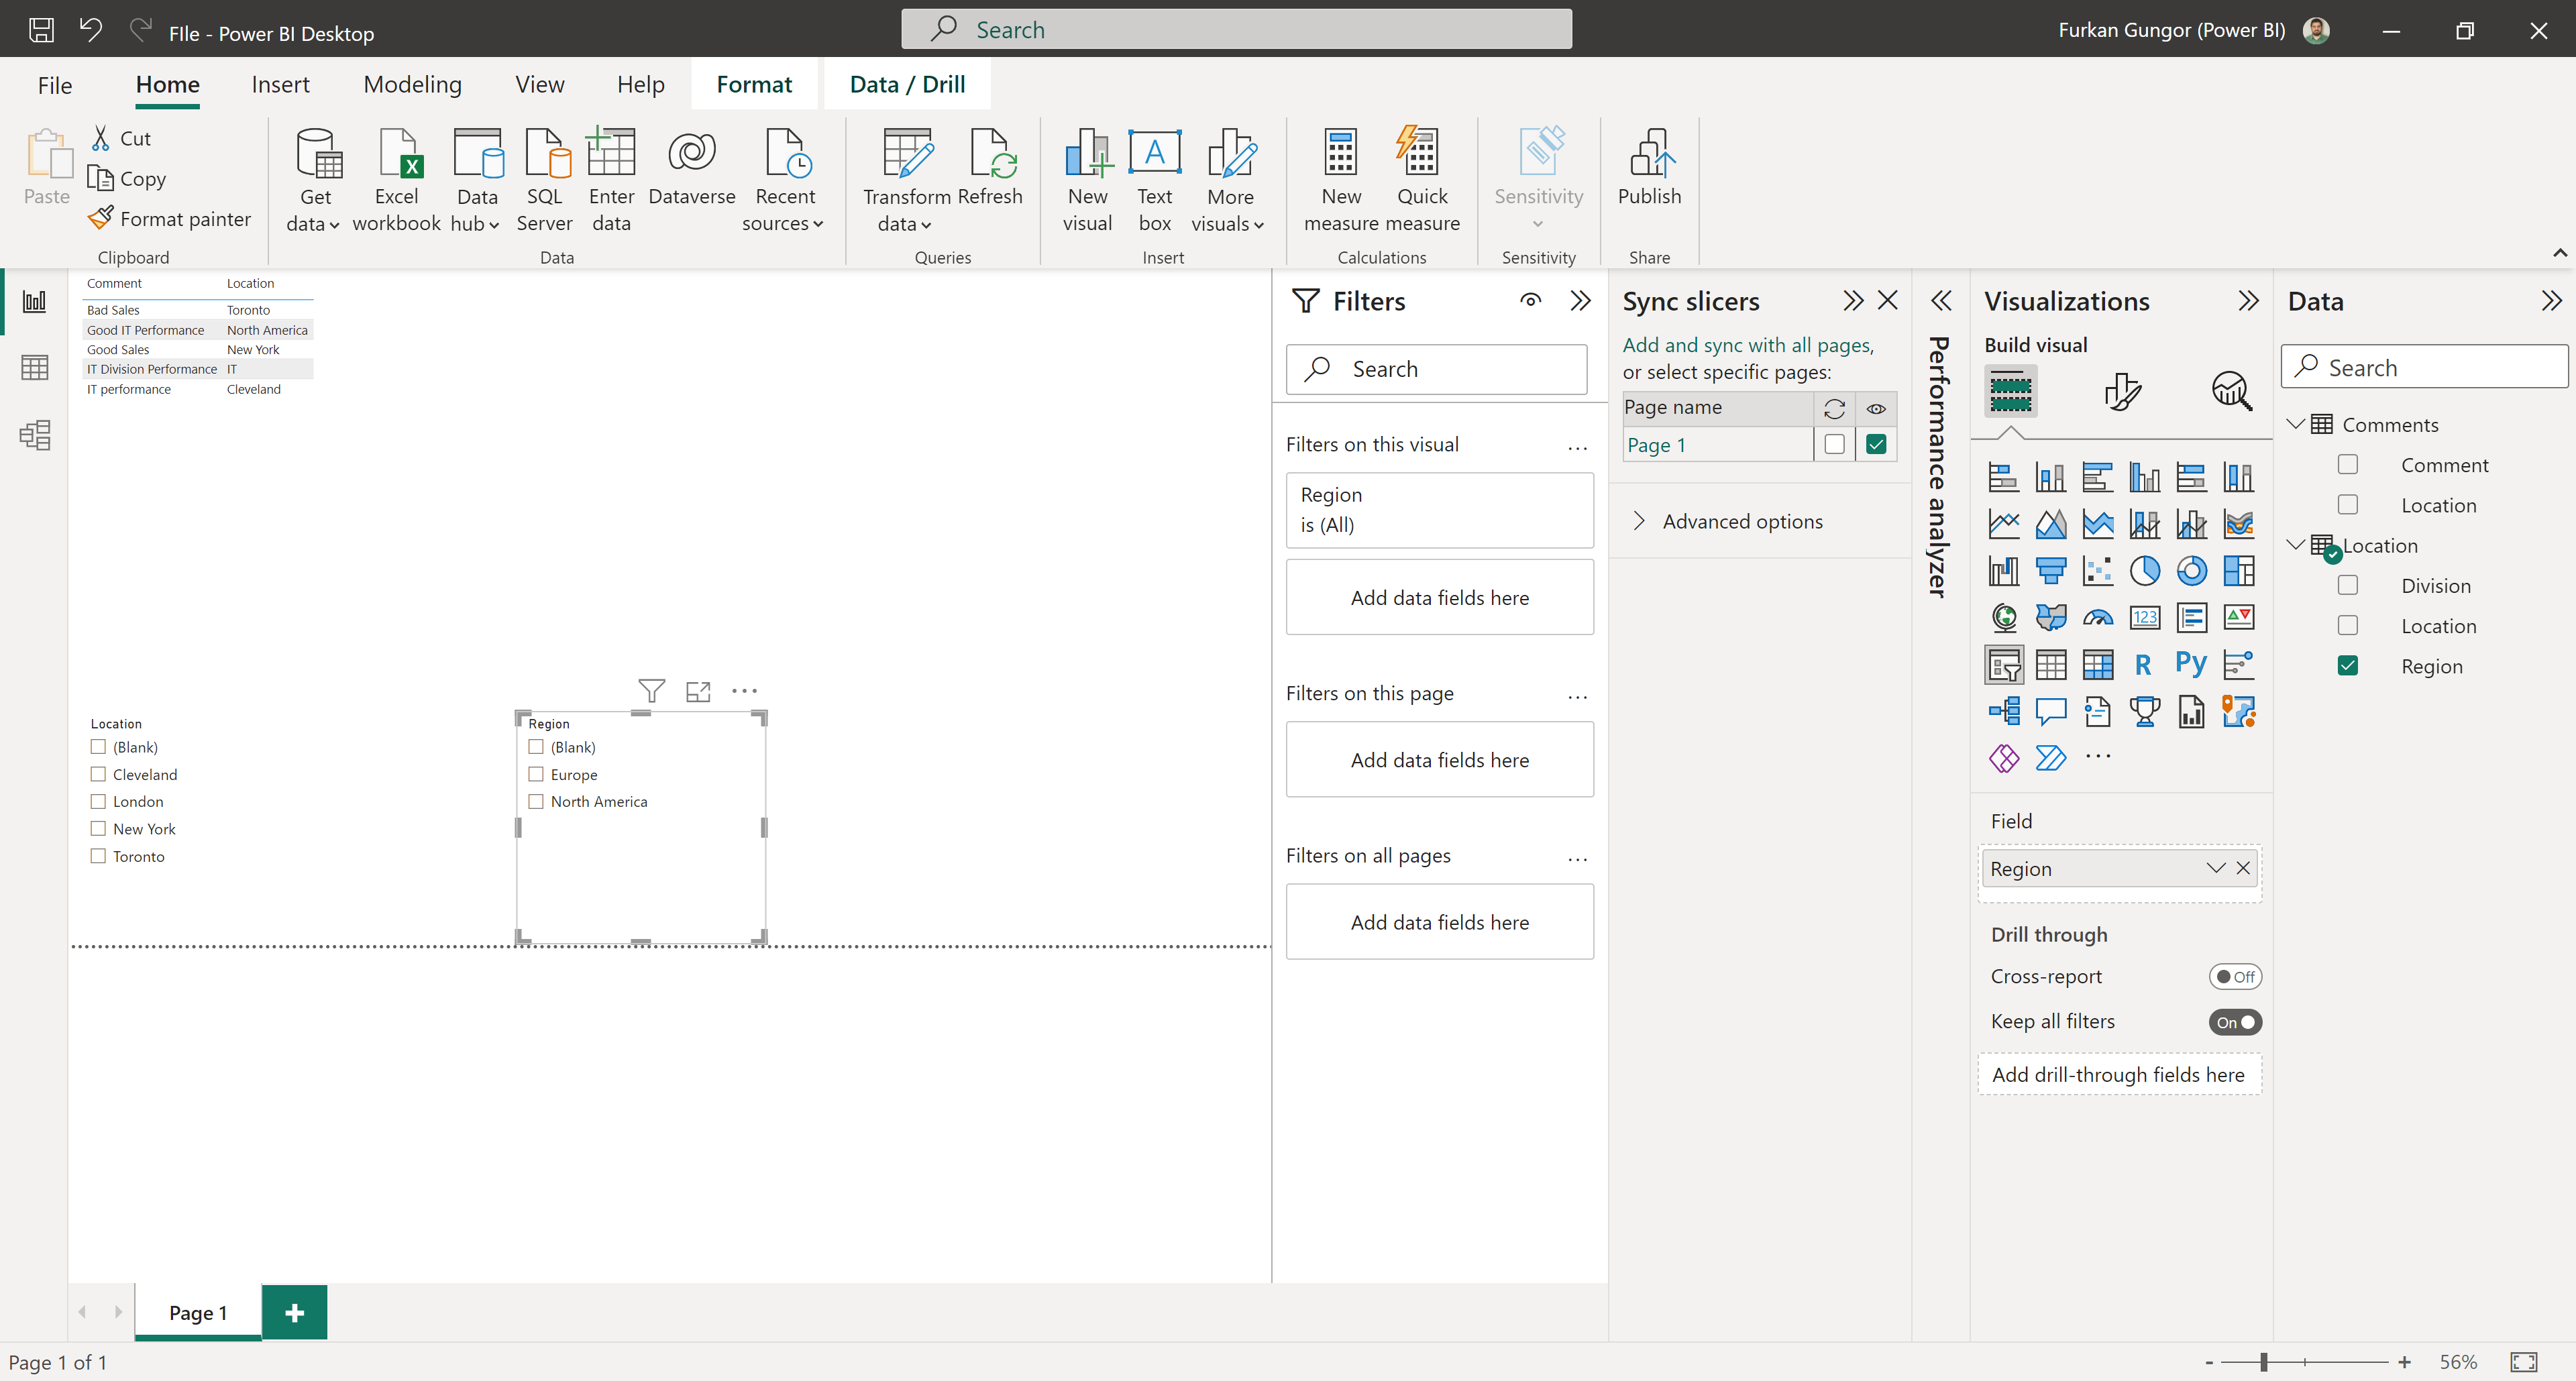This screenshot has width=2576, height=1381.
Task: Collapse the Visualizations pane
Action: click(2248, 301)
